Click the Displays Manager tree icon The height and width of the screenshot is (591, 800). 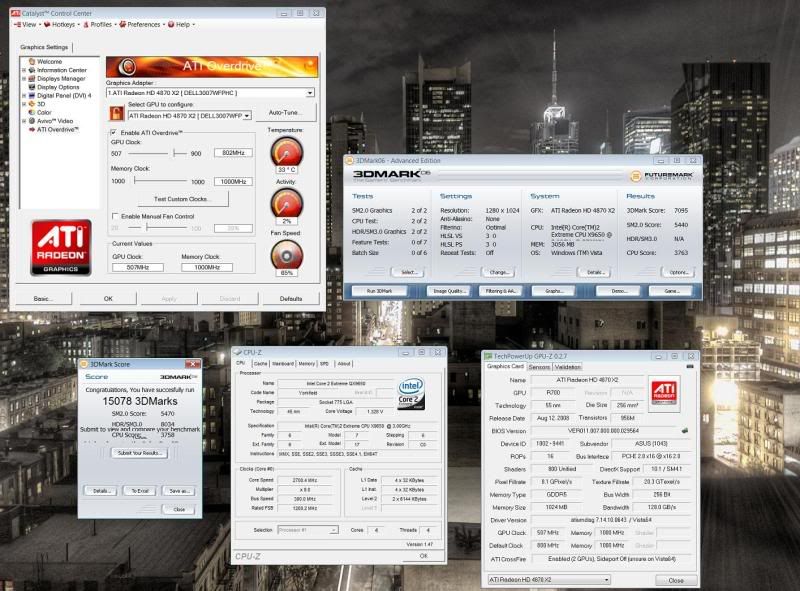[x=32, y=79]
